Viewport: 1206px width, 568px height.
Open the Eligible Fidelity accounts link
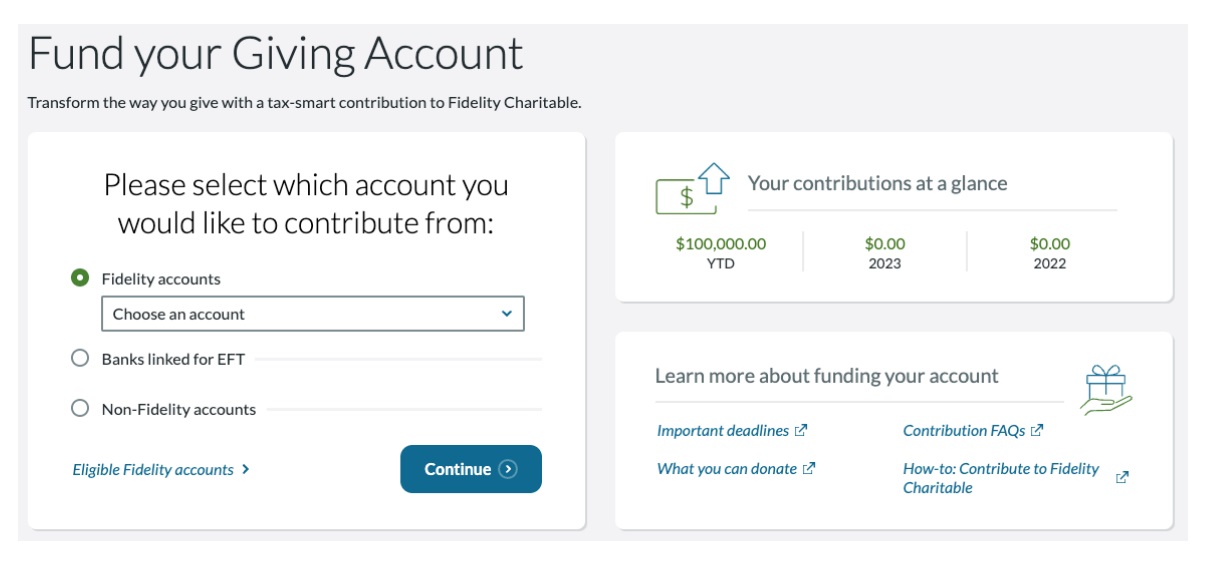153,470
